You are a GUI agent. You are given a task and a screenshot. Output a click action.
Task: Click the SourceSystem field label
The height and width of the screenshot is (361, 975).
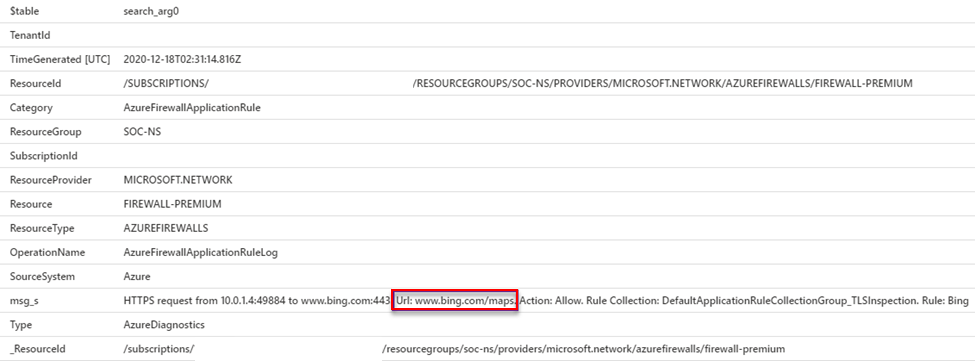click(x=41, y=276)
